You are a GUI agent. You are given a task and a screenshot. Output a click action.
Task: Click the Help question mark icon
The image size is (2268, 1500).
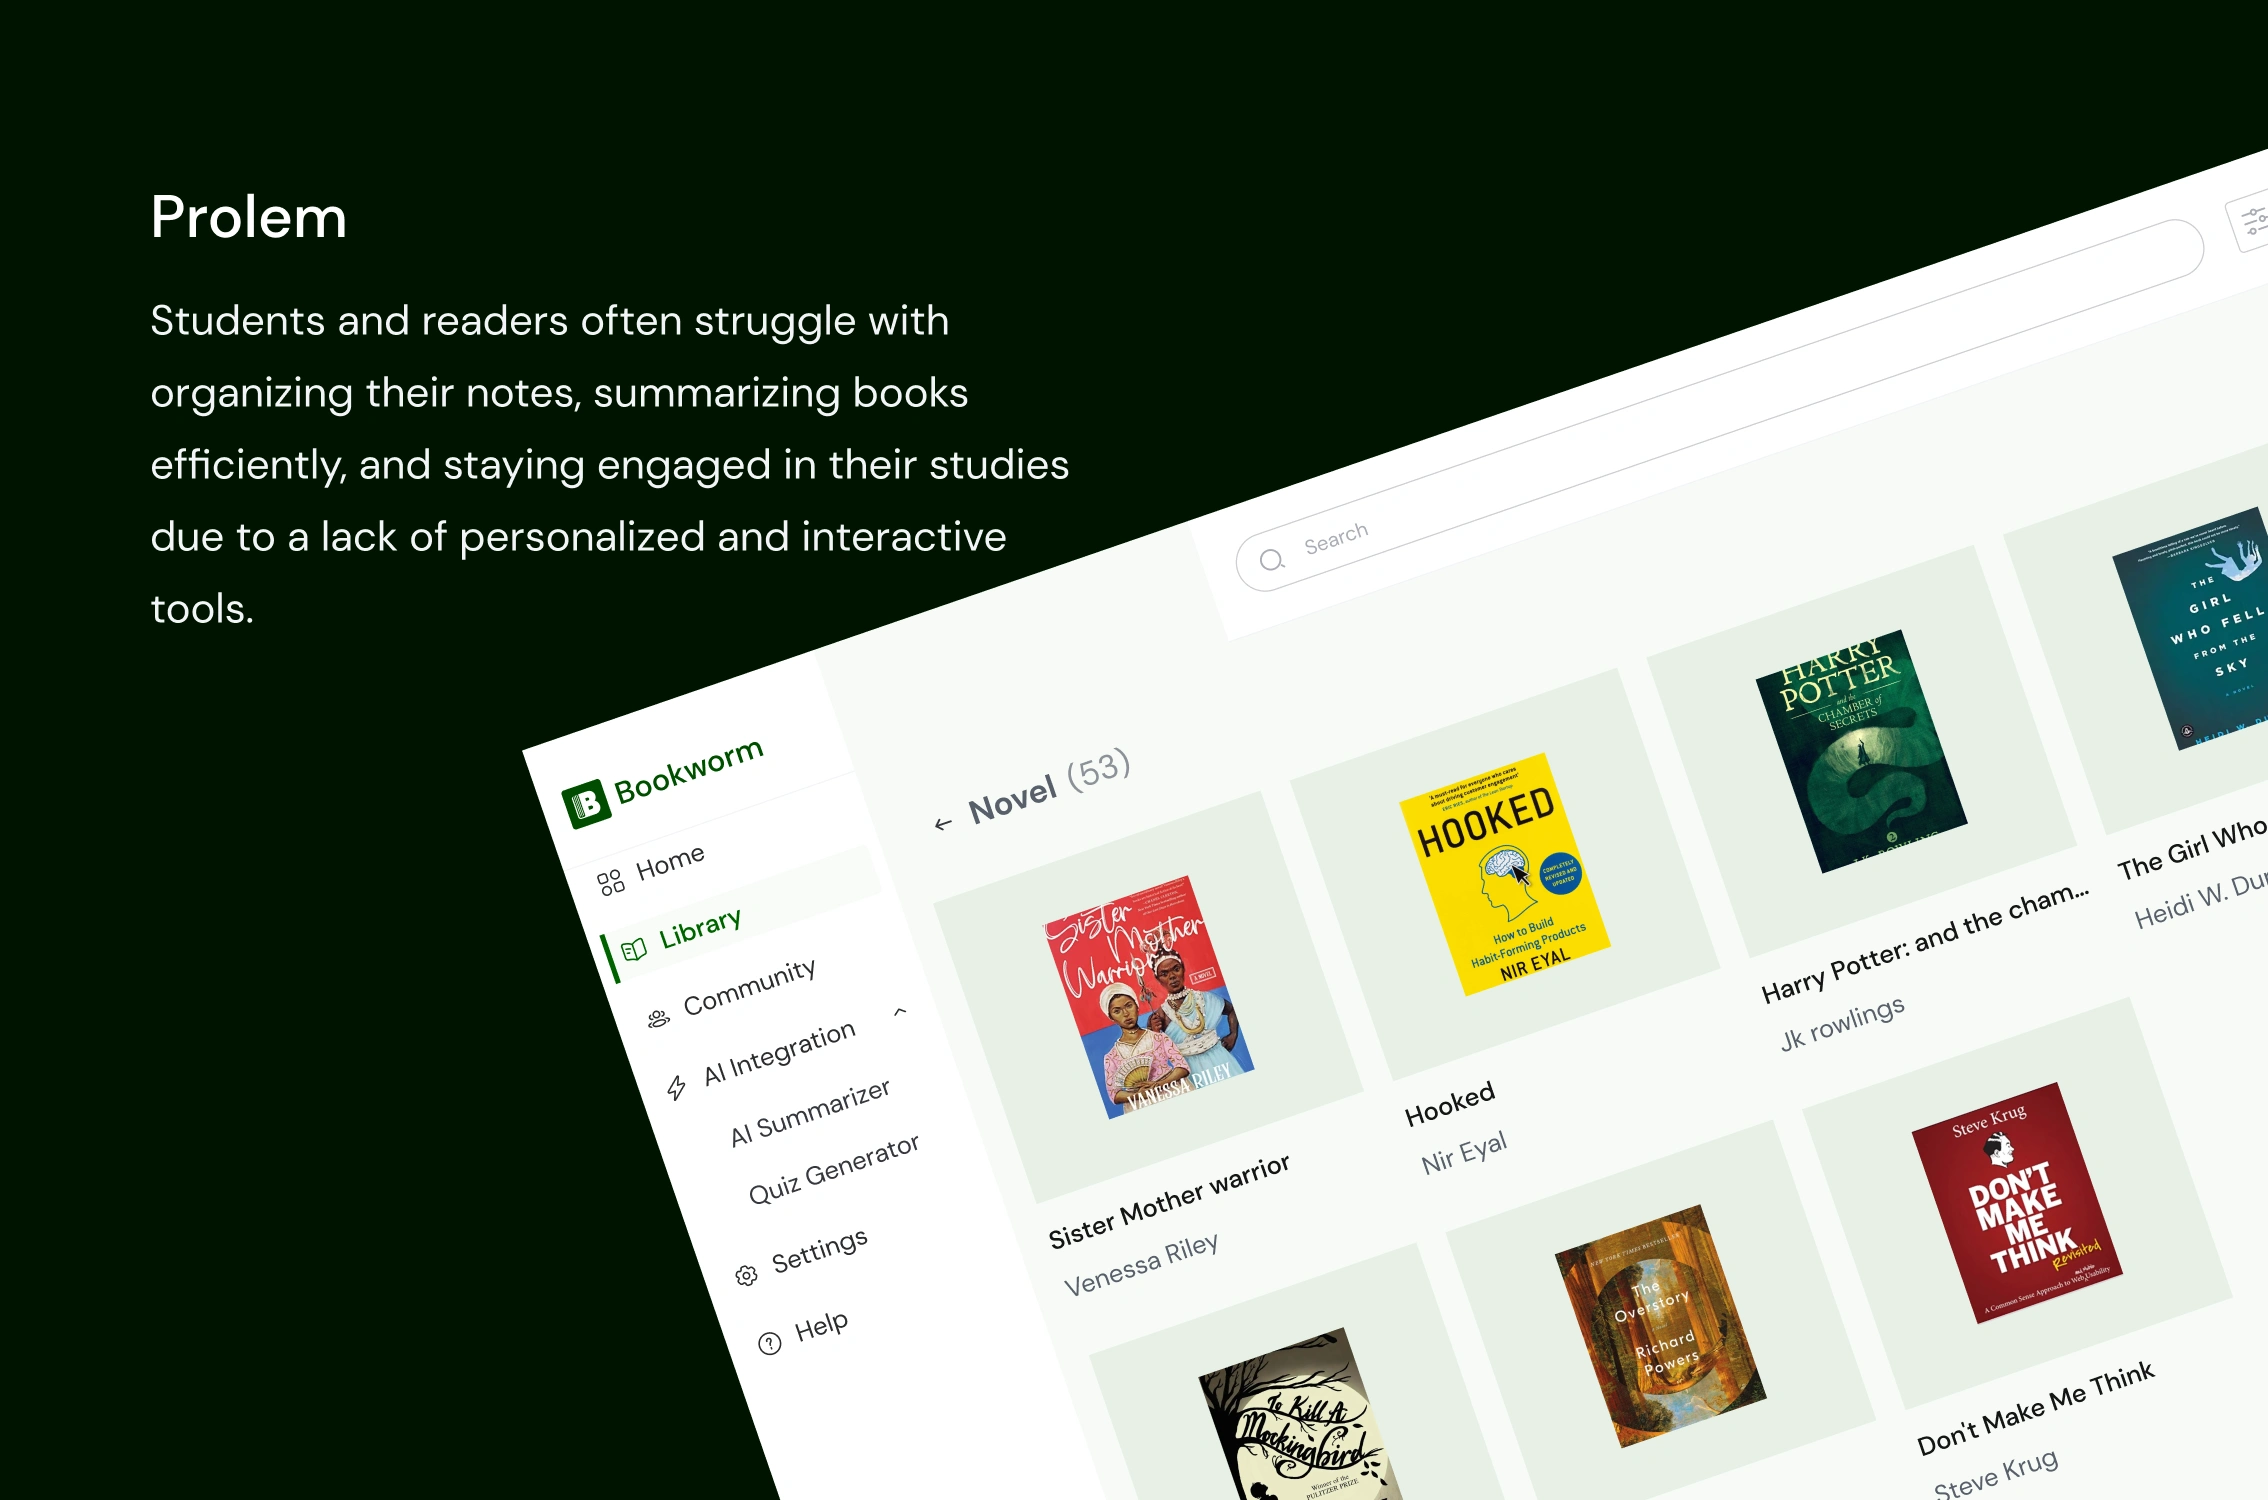769,1343
